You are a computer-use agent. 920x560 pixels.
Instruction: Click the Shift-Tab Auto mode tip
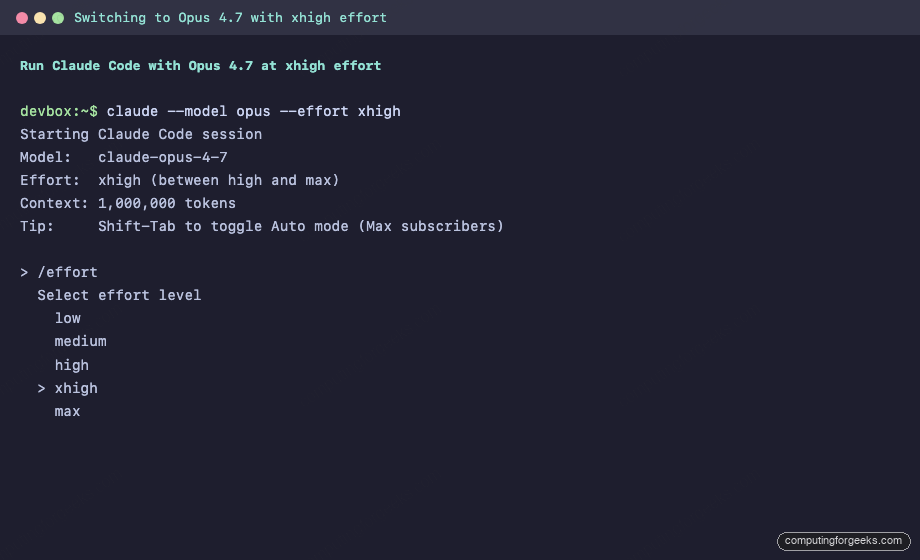(300, 226)
